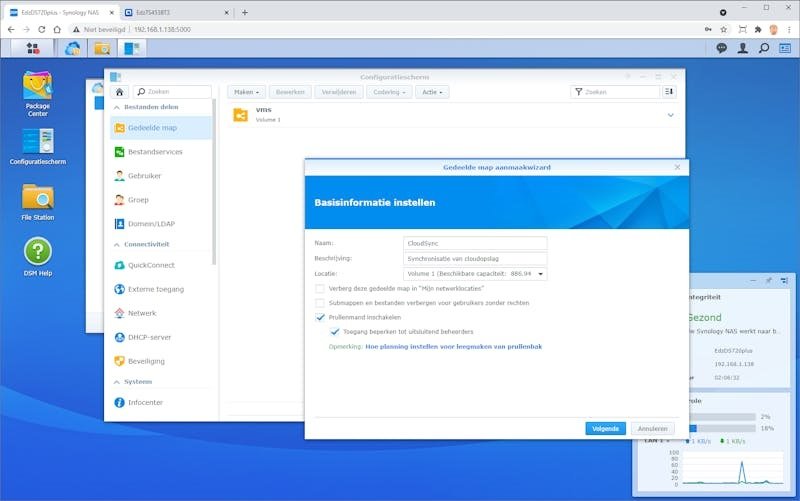Open DSM Help desktop icon
Viewport: 800px width, 501px height.
pos(38,257)
